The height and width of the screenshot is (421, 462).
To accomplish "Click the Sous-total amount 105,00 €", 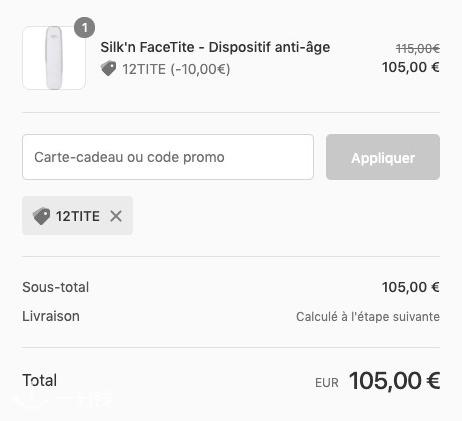I will click(411, 287).
